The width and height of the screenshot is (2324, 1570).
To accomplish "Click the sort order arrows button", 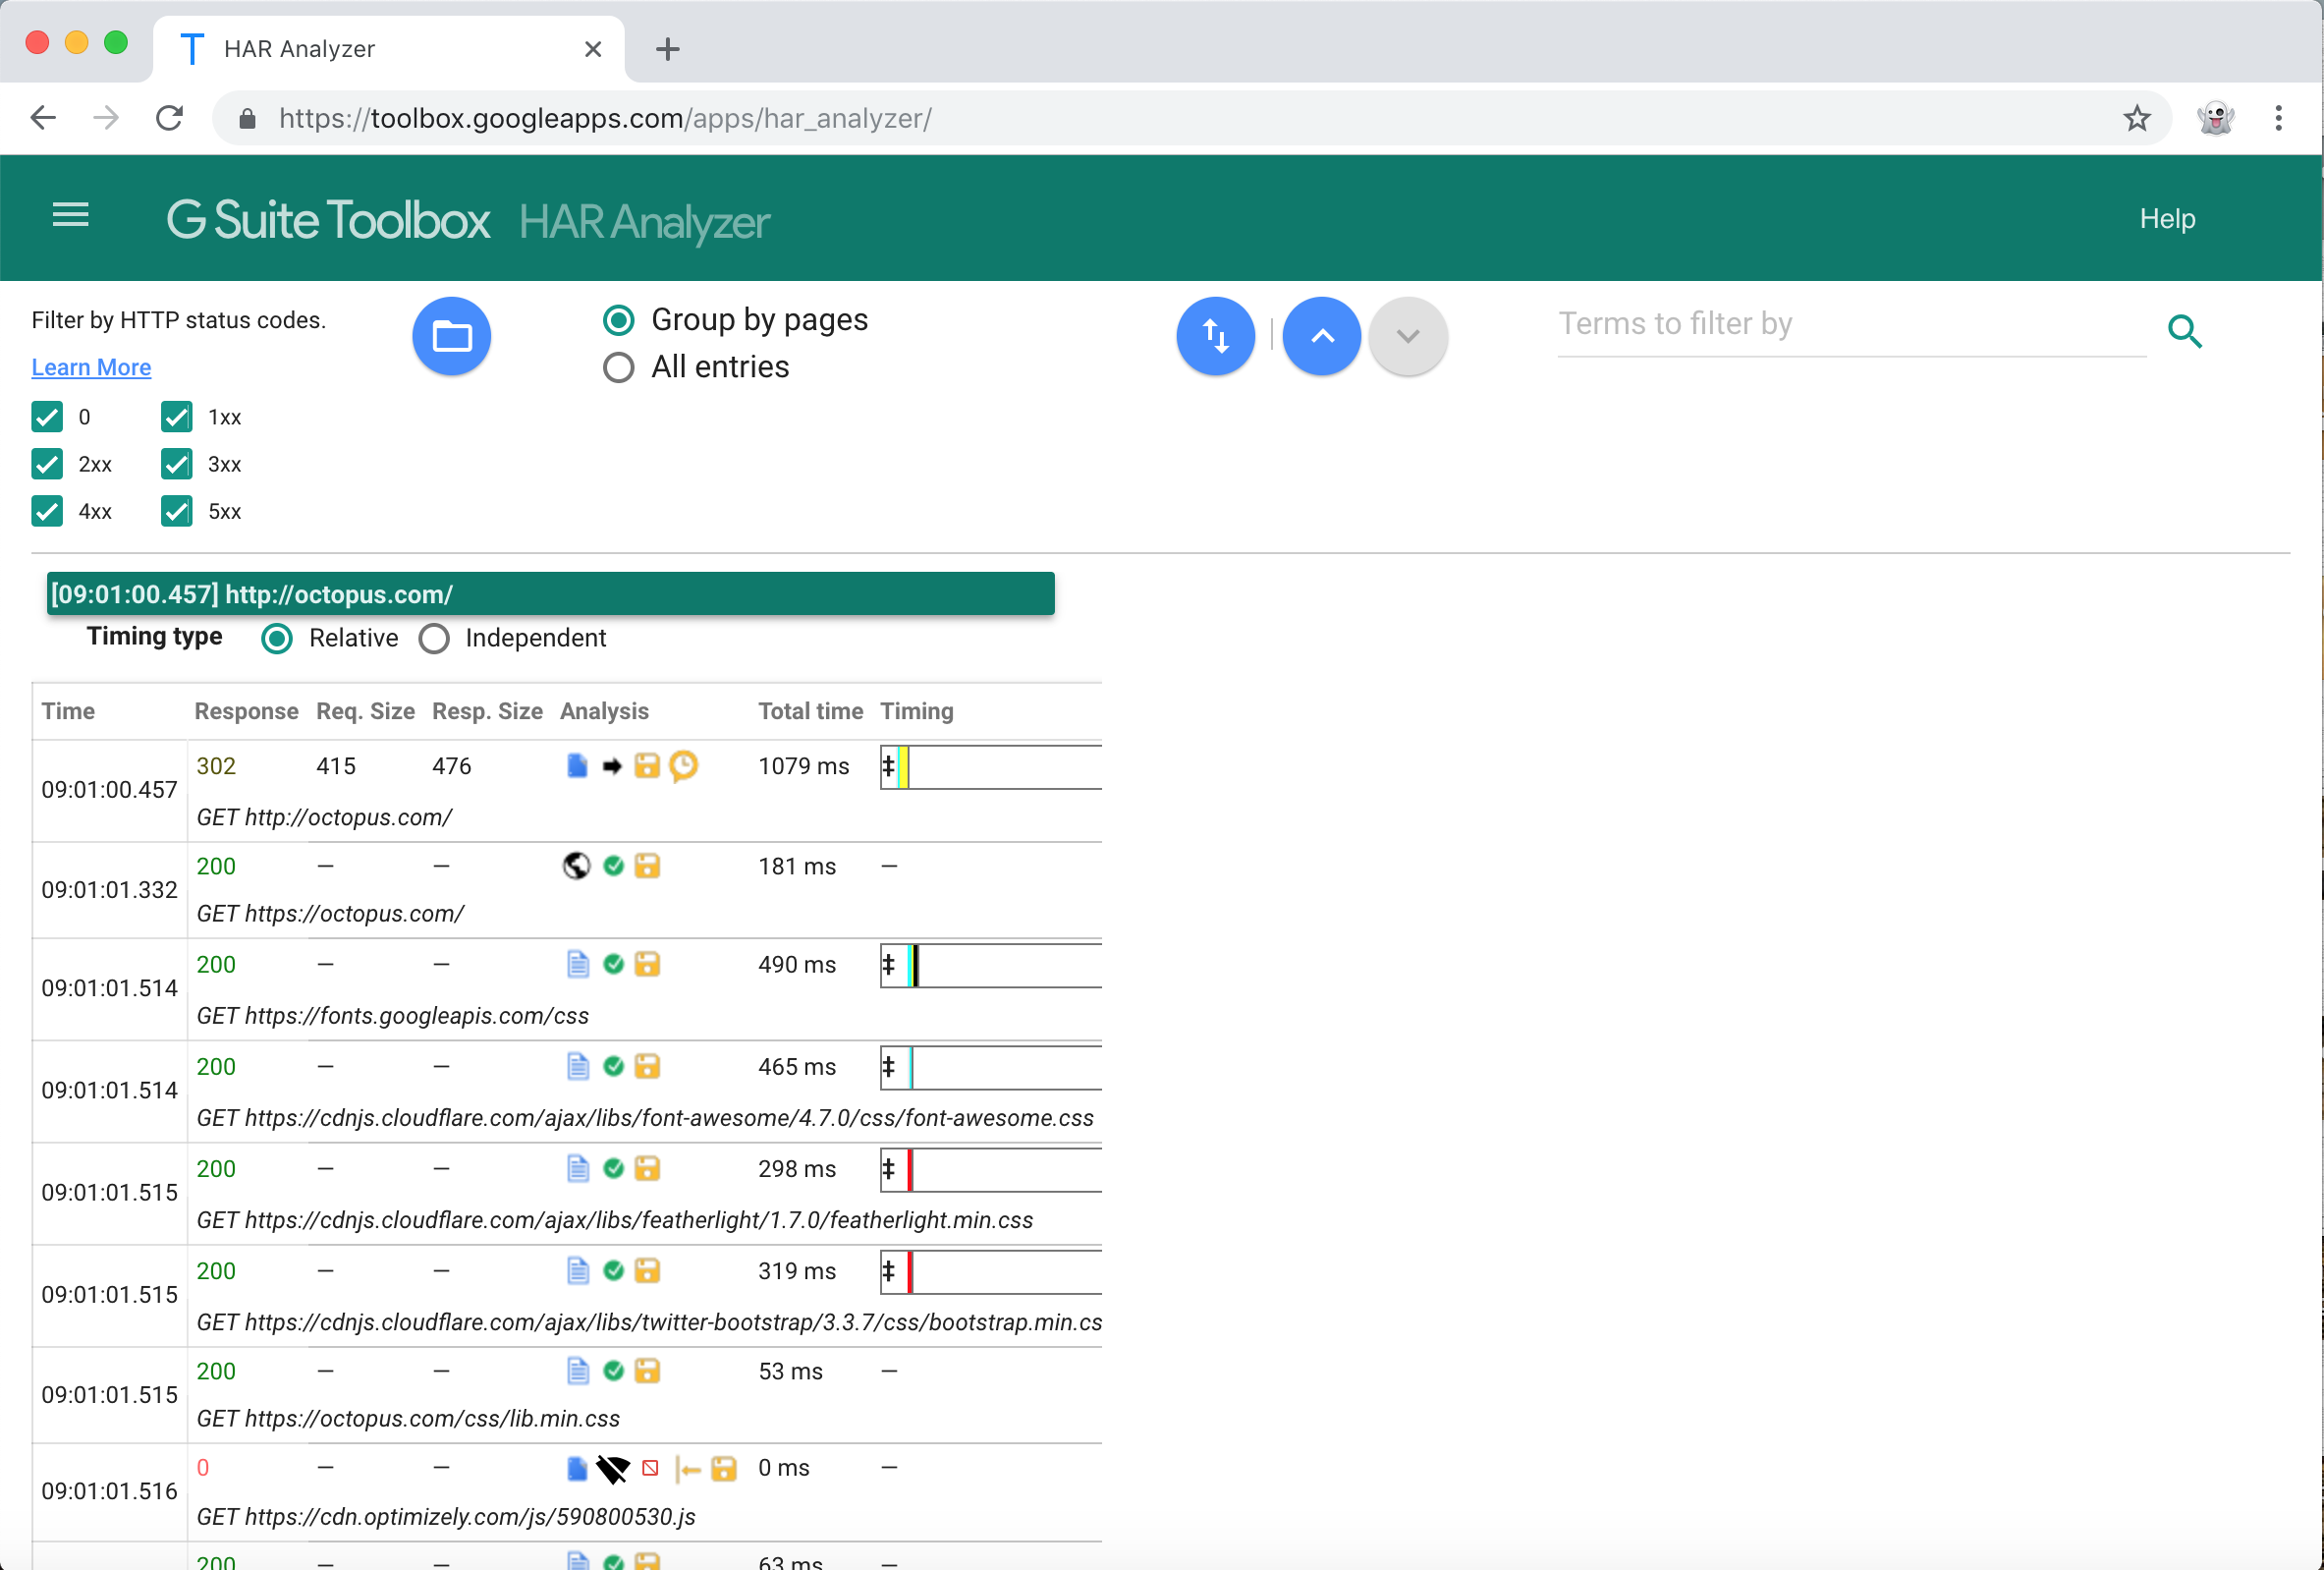I will click(1215, 336).
